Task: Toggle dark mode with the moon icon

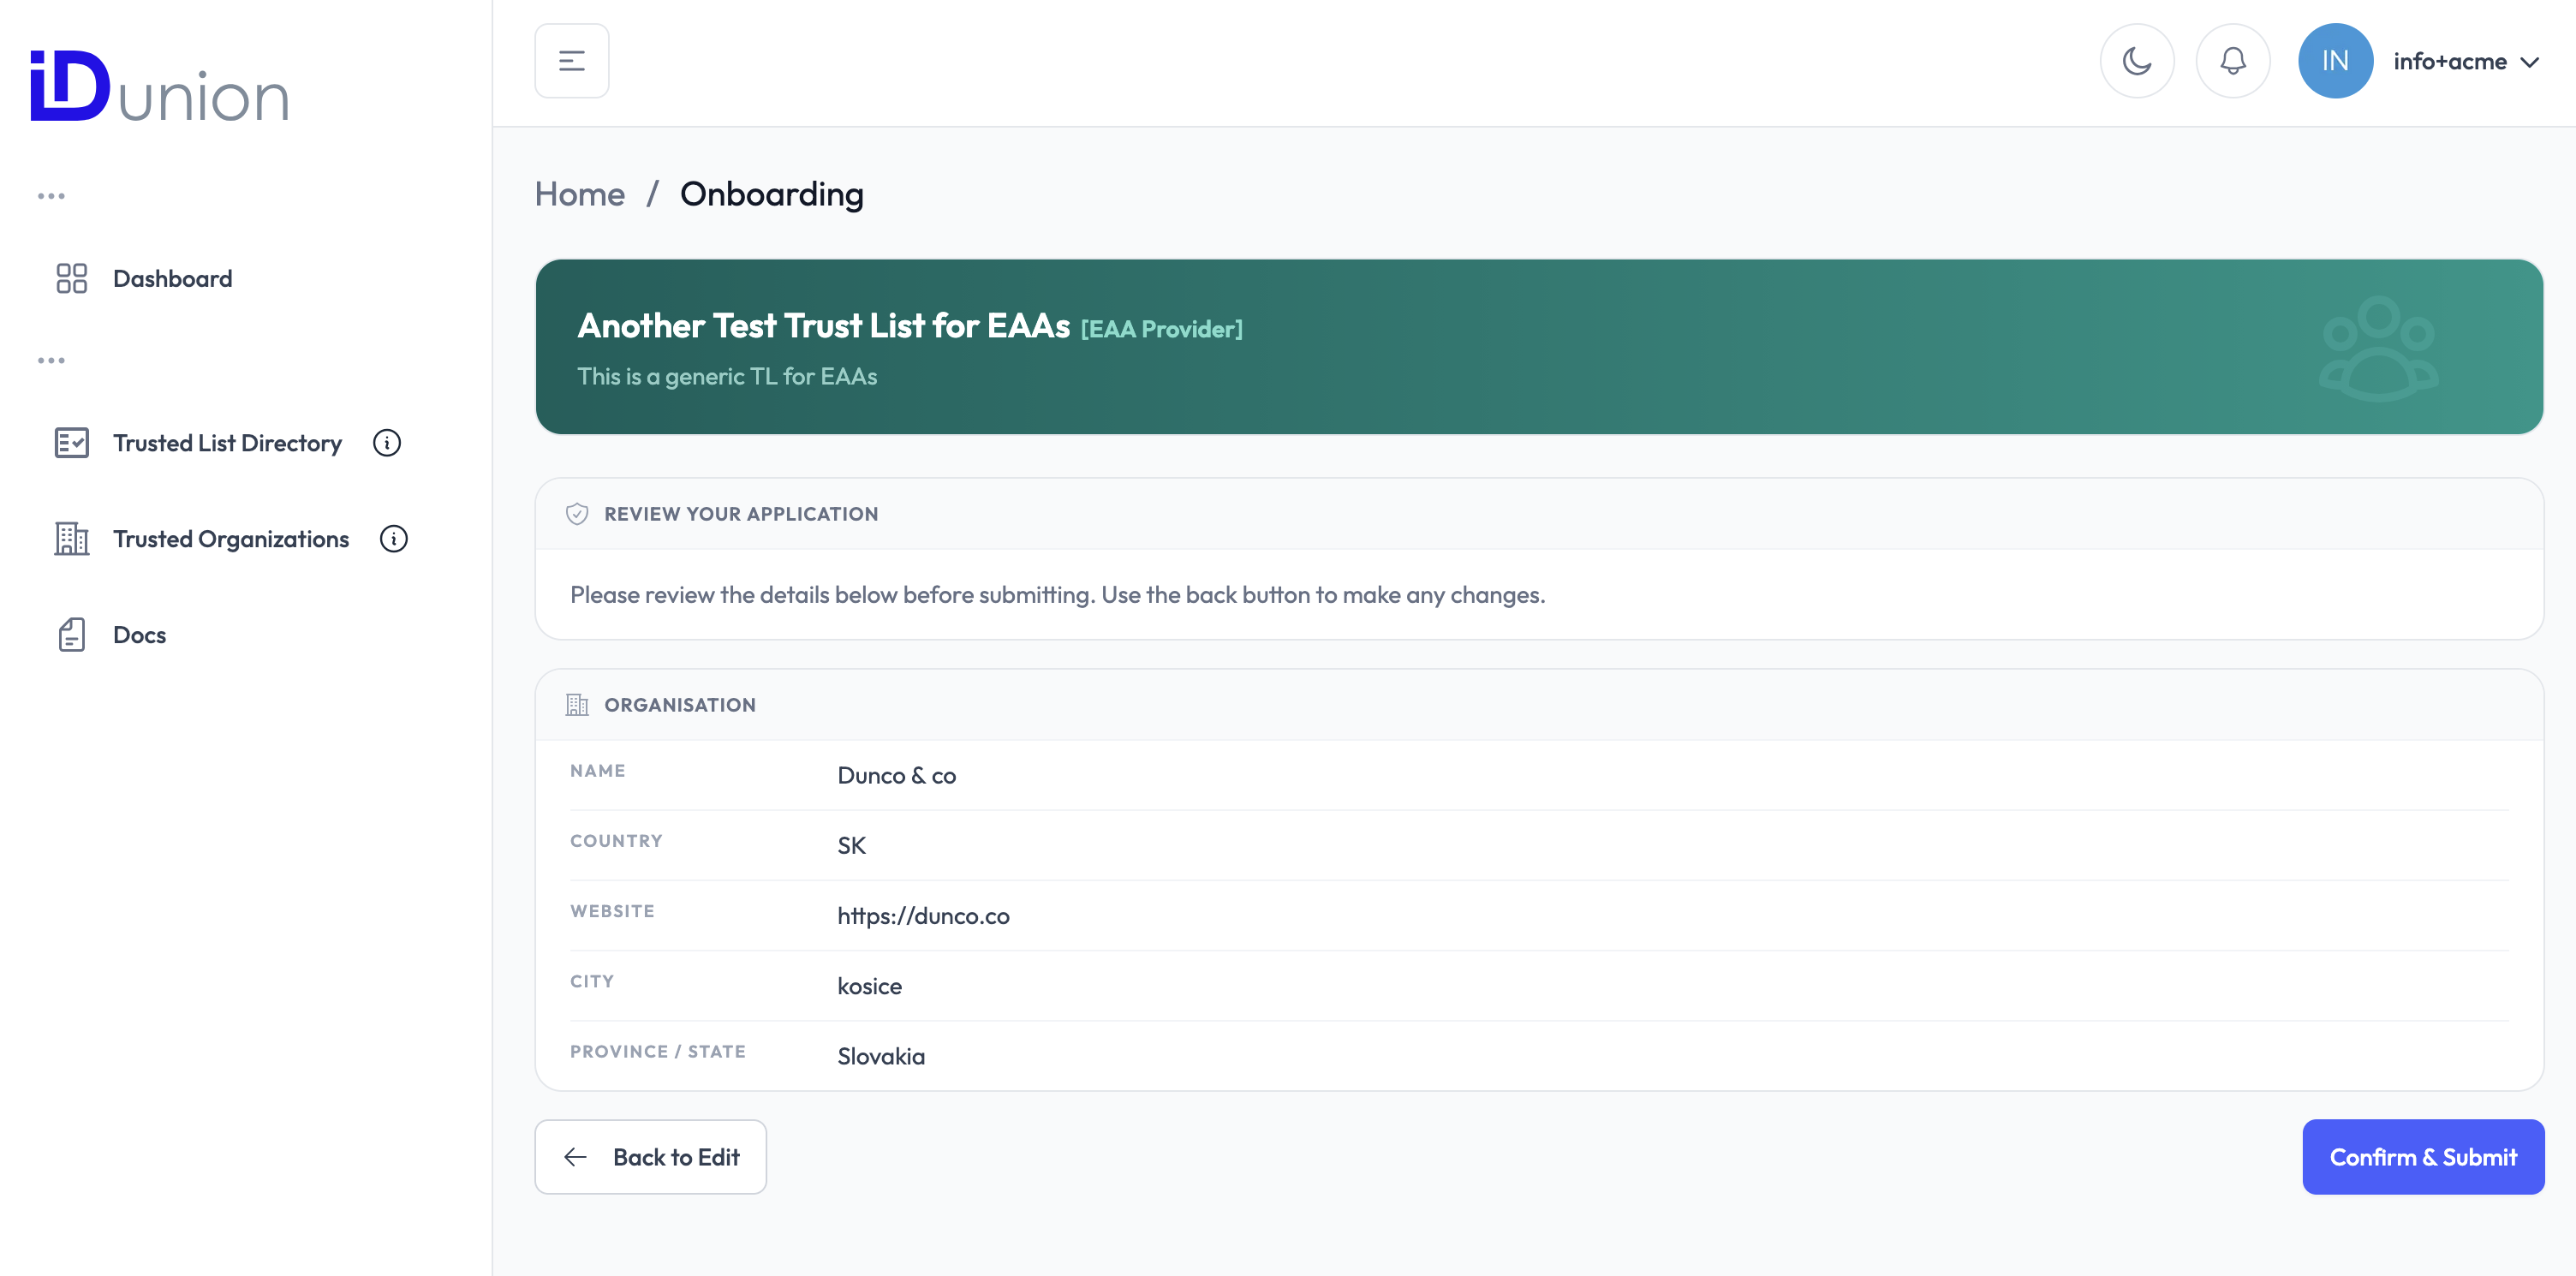Action: [x=2137, y=60]
